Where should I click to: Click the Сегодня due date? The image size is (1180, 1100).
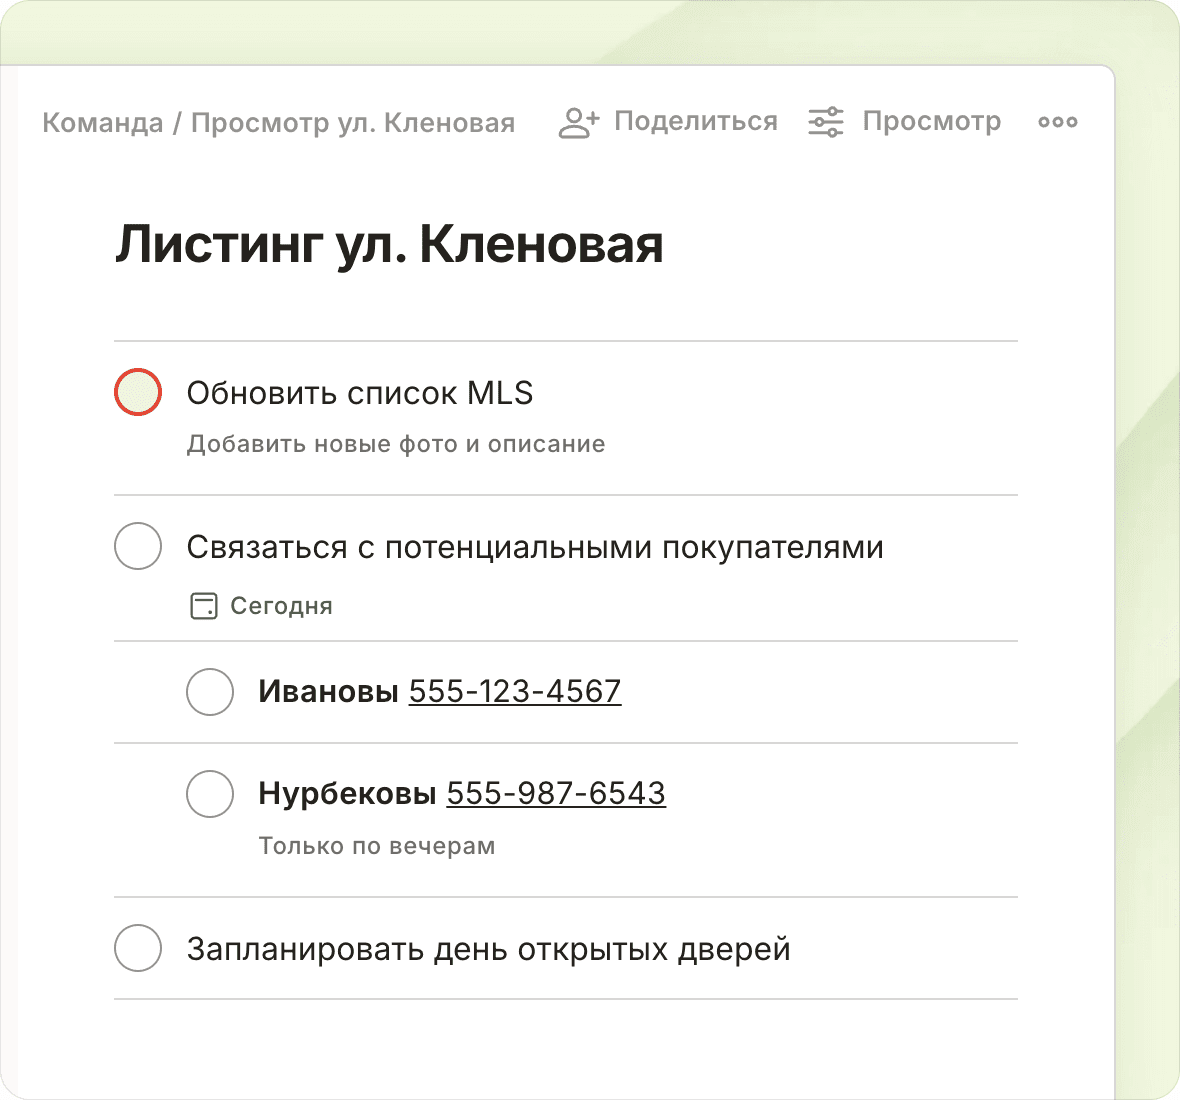point(281,606)
